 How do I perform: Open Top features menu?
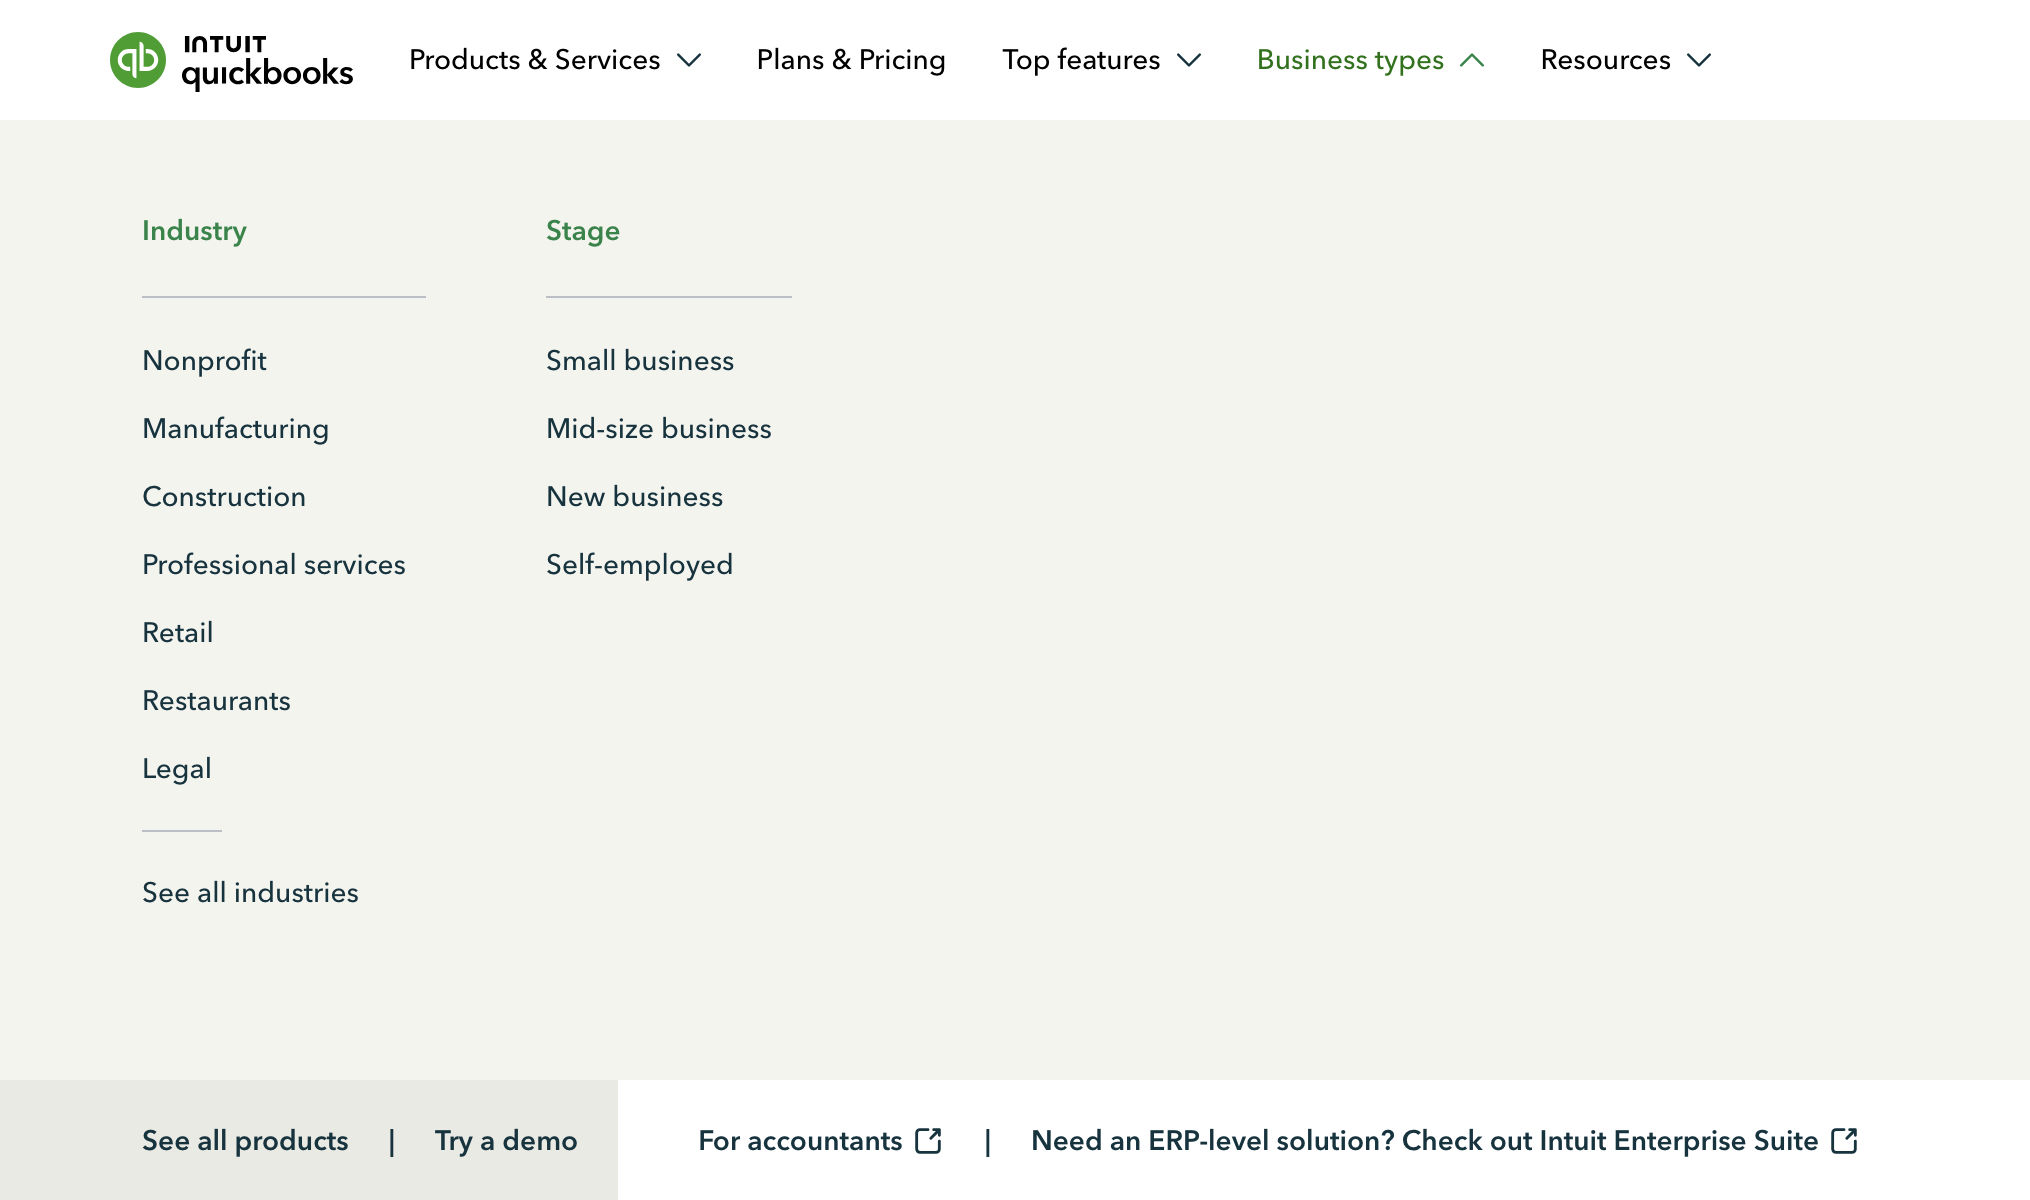tap(1081, 60)
